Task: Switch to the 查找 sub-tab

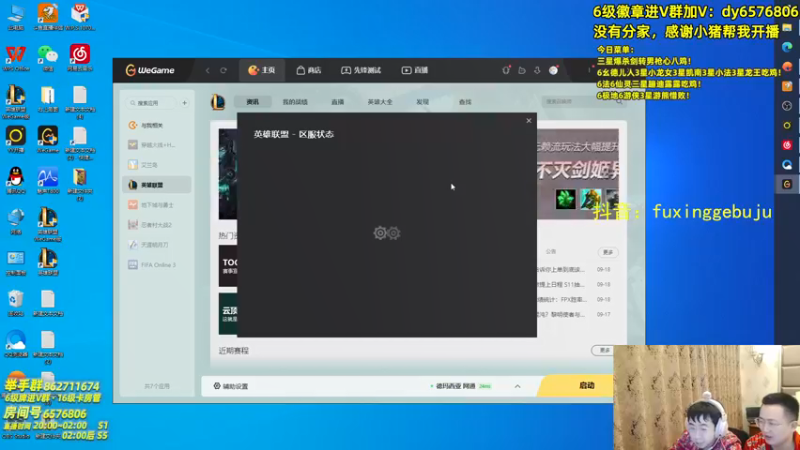Action: point(465,102)
